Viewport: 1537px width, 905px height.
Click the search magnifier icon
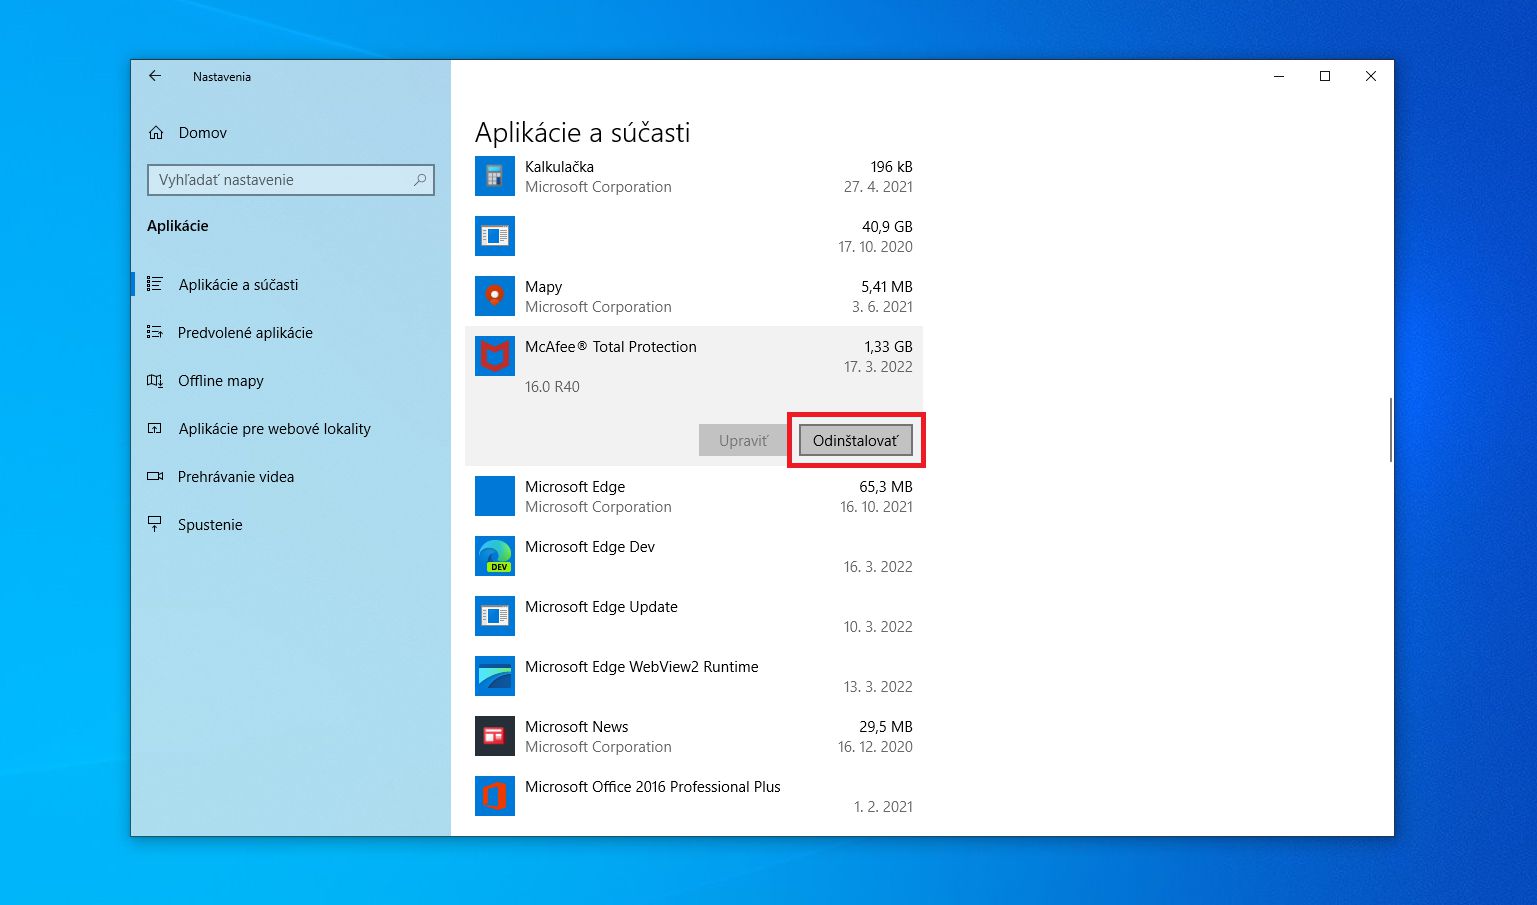click(420, 180)
